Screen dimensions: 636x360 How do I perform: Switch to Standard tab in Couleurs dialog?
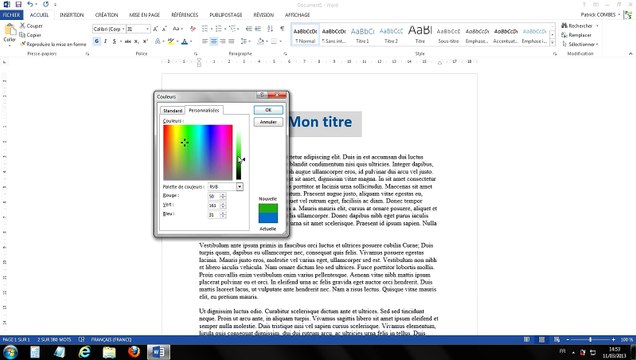[x=173, y=111]
